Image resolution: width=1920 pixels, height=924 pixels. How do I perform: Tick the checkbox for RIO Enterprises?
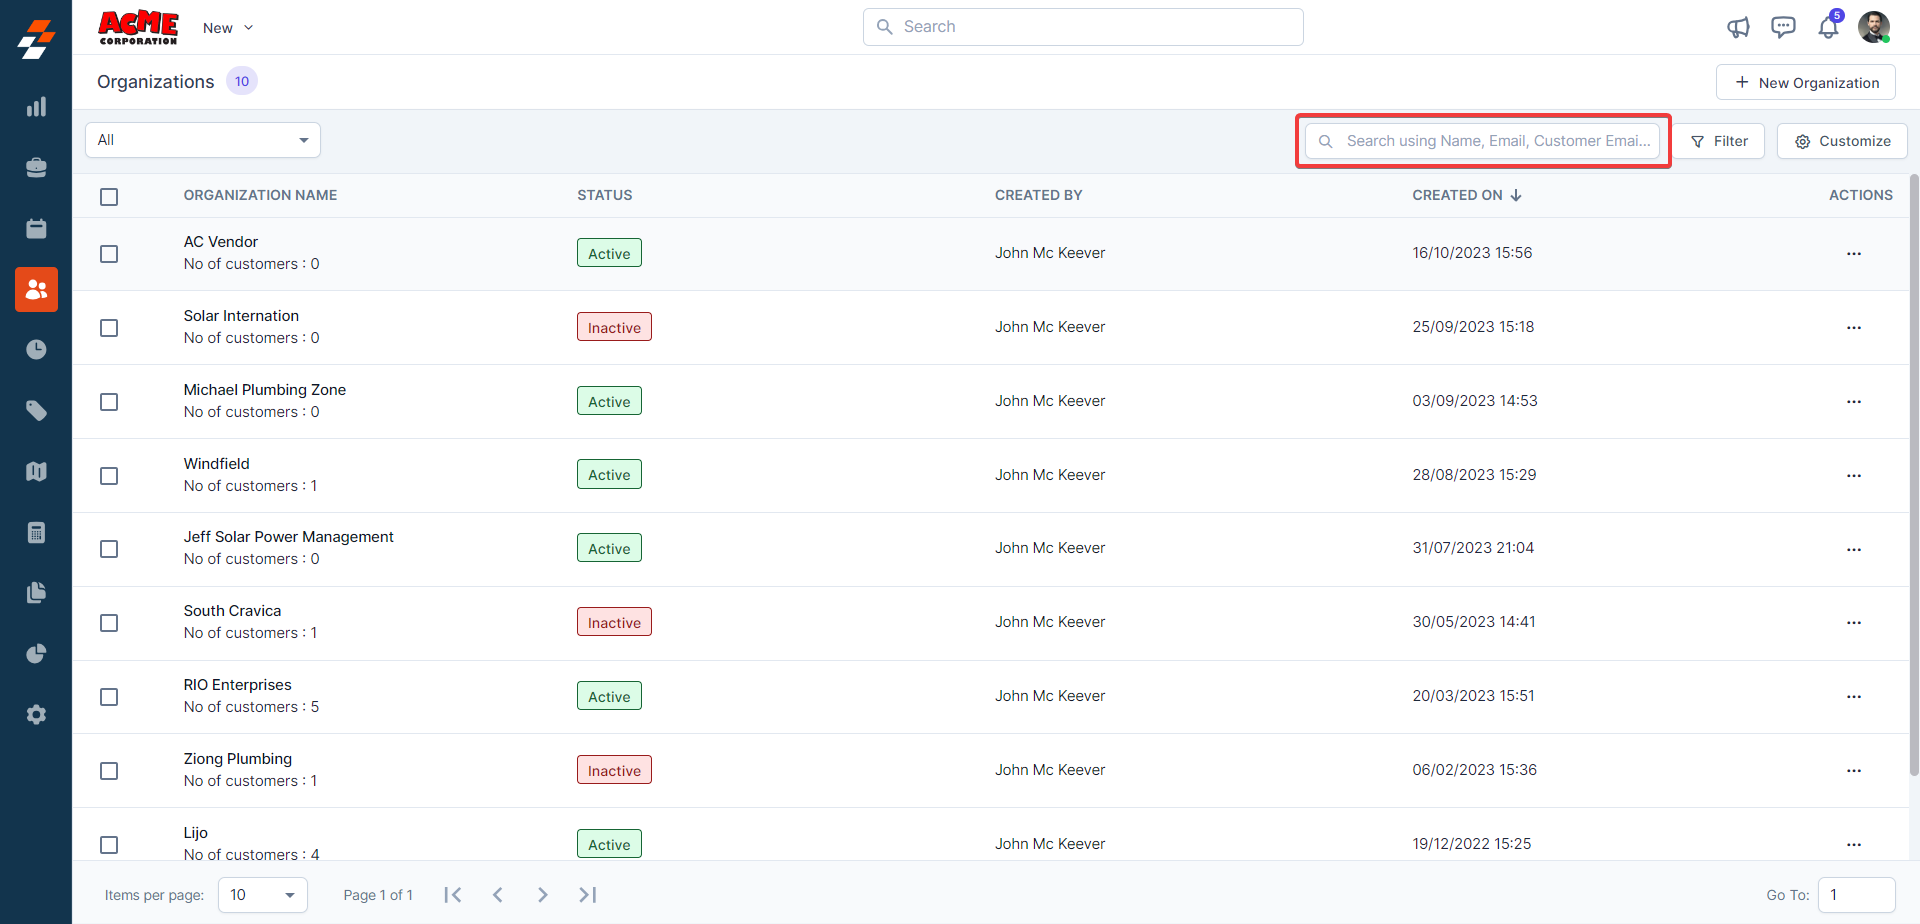point(109,697)
